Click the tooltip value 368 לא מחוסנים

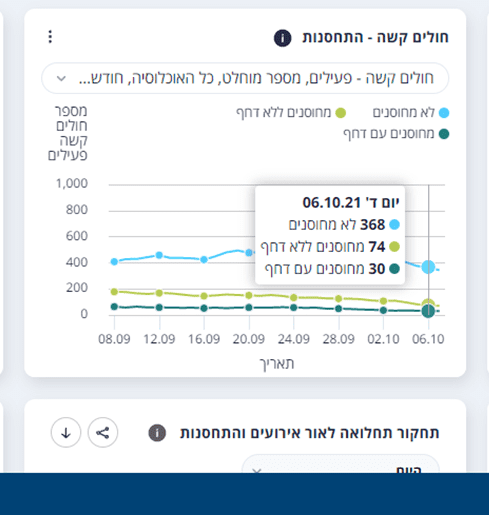click(344, 225)
